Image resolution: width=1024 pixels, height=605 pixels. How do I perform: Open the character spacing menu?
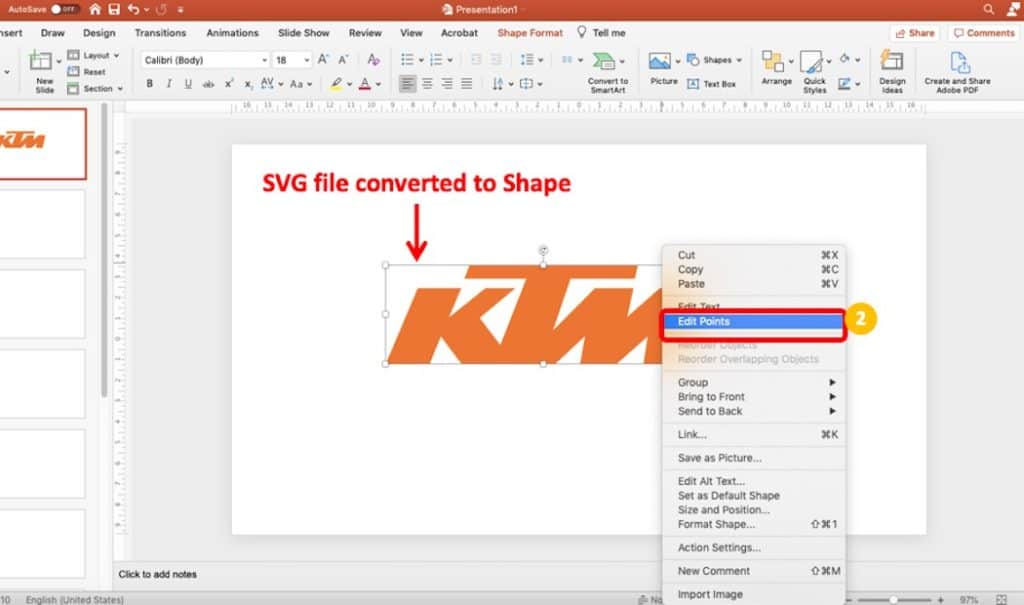point(271,84)
